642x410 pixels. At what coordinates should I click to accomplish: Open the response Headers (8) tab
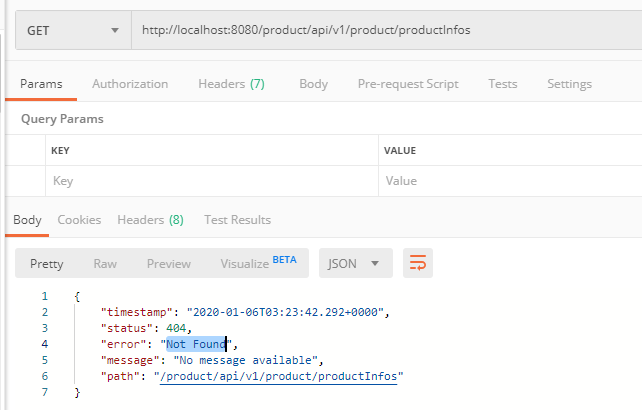point(150,220)
